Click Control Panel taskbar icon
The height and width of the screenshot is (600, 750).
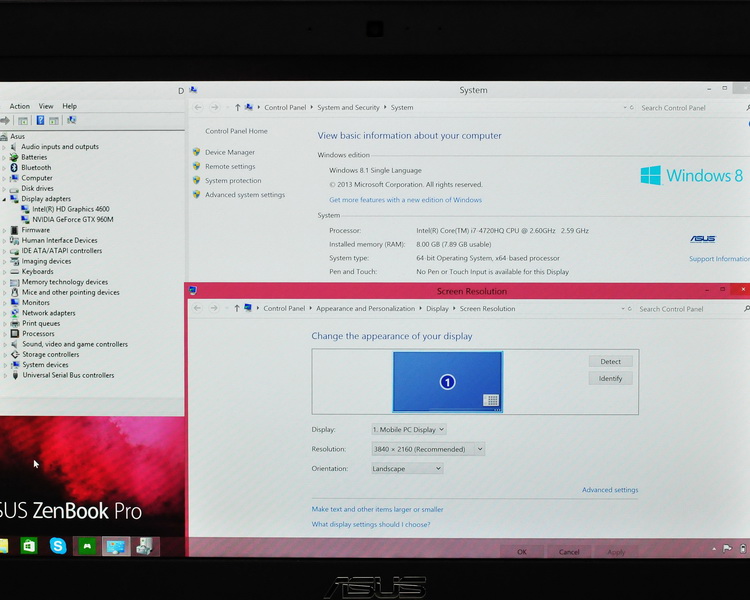pos(116,546)
